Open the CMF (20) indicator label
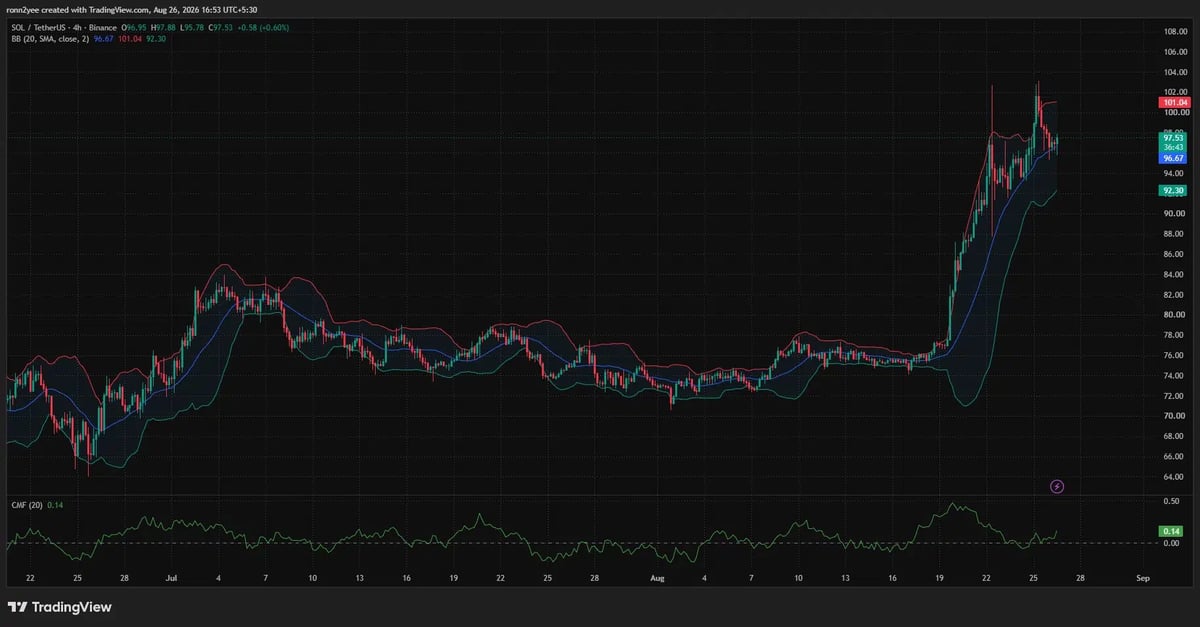1200x627 pixels. (x=27, y=505)
